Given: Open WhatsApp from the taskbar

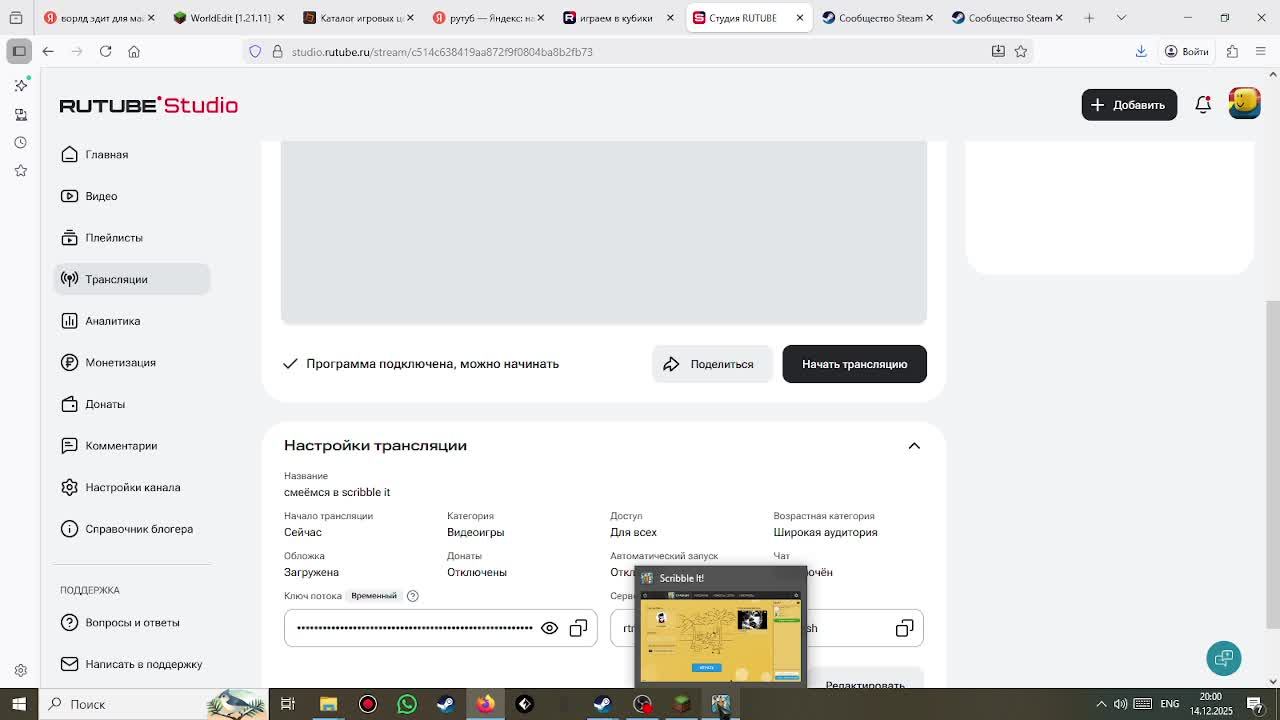Looking at the screenshot, I should pyautogui.click(x=407, y=704).
